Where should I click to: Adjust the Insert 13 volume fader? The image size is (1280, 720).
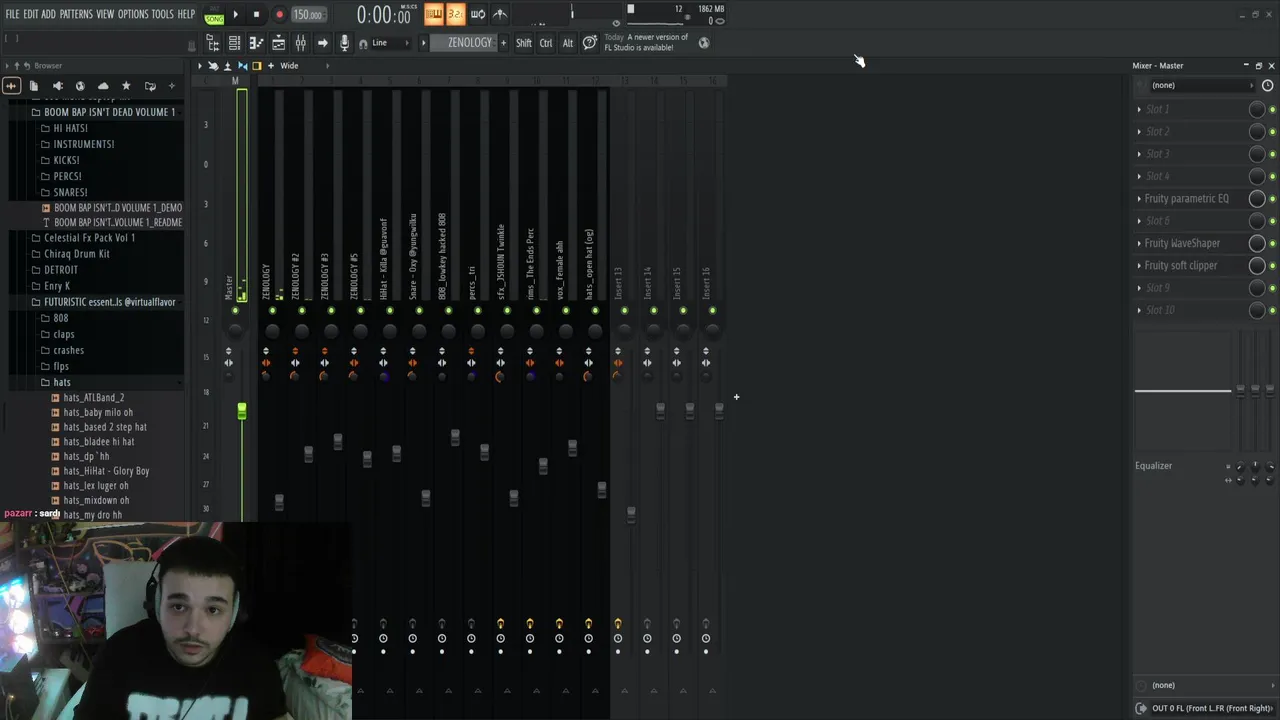(631, 514)
